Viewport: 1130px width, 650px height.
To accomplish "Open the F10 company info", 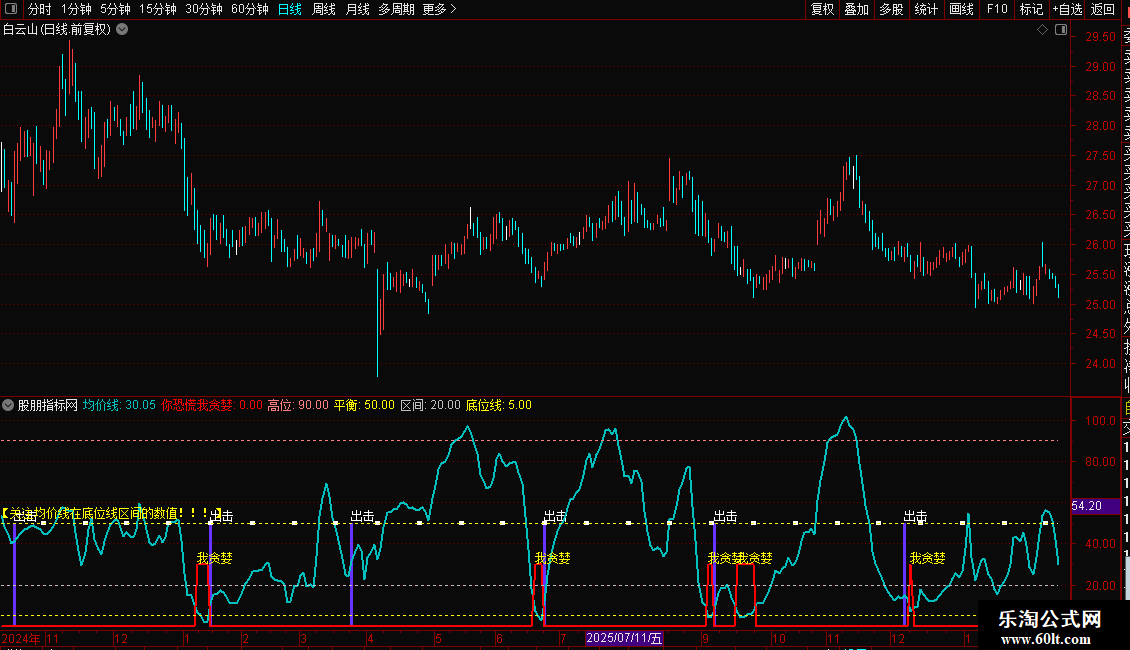I will 997,9.
